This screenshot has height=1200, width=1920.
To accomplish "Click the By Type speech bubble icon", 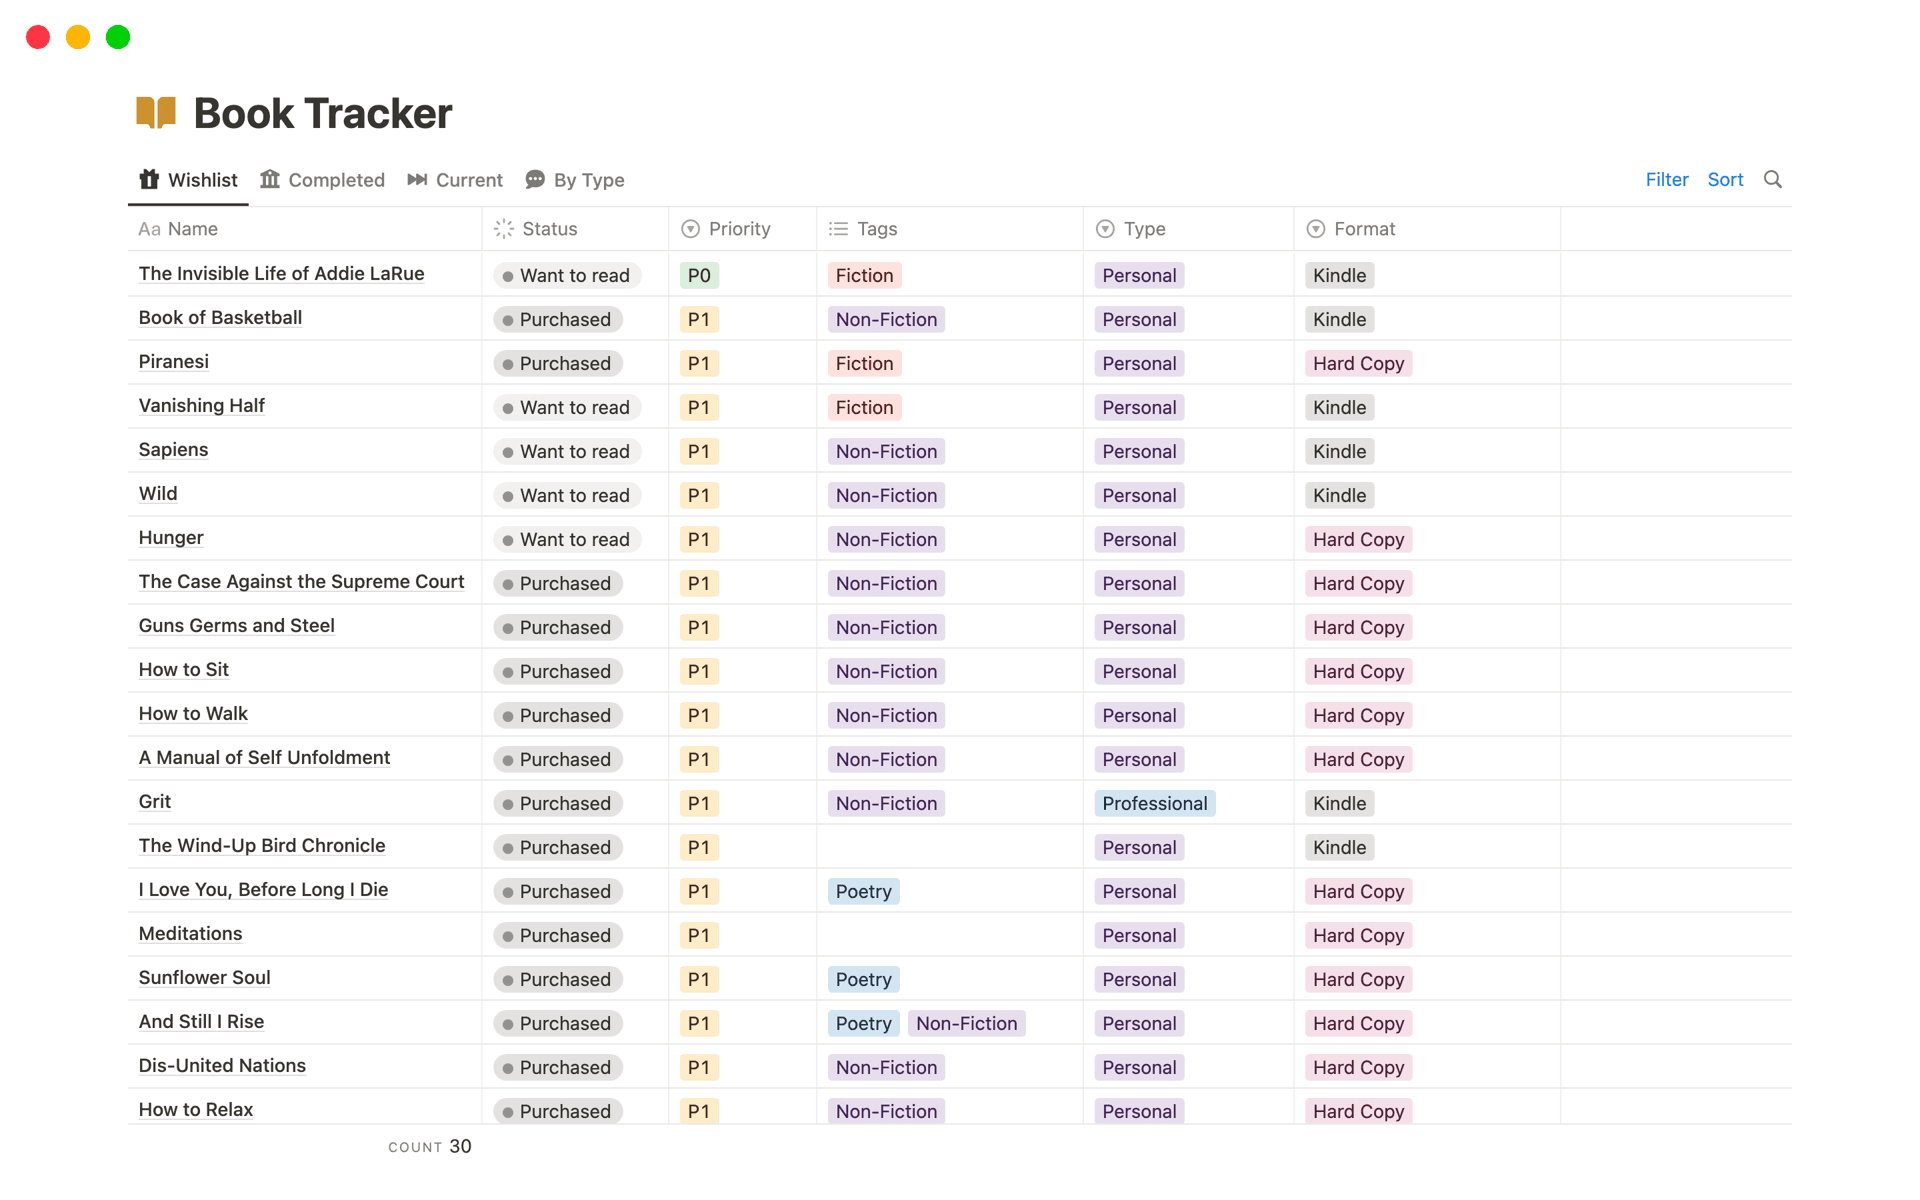I will pyautogui.click(x=536, y=180).
